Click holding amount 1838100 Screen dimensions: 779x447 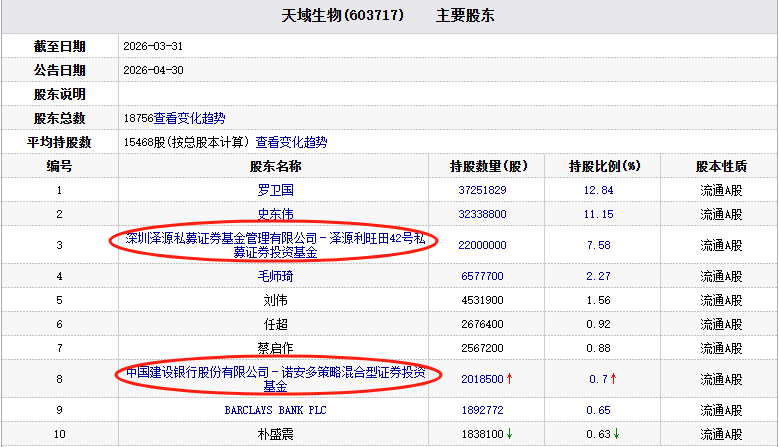(482, 434)
